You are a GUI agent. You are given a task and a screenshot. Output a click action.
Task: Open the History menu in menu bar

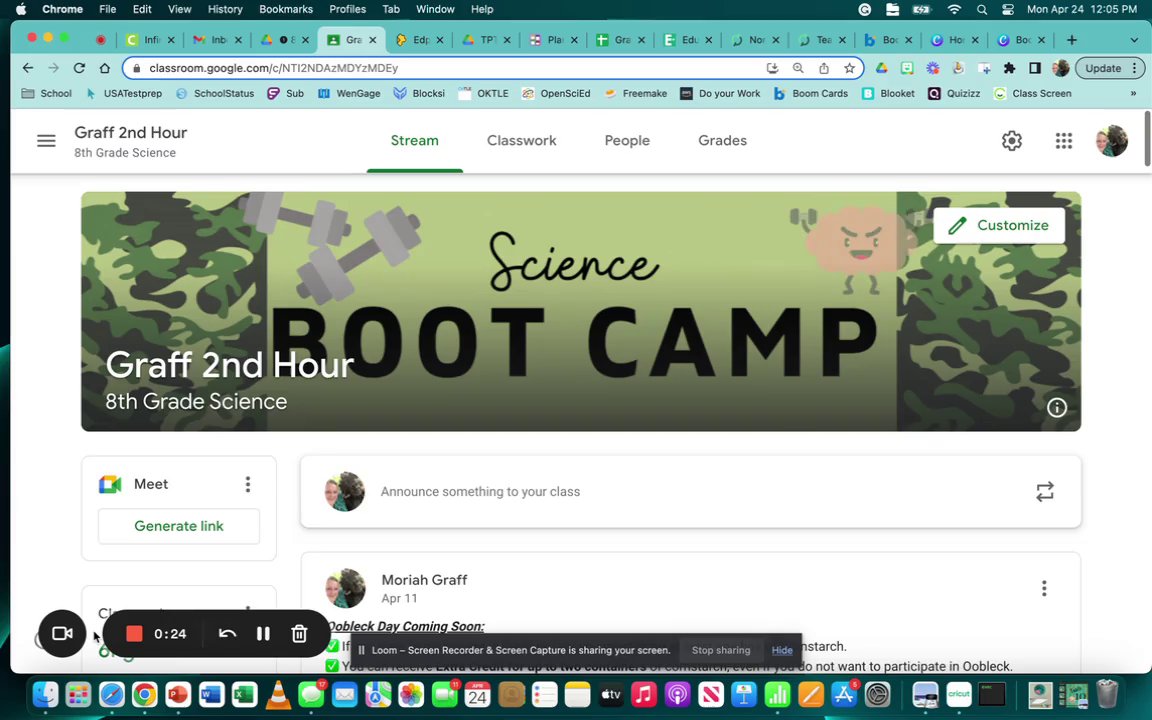(225, 9)
